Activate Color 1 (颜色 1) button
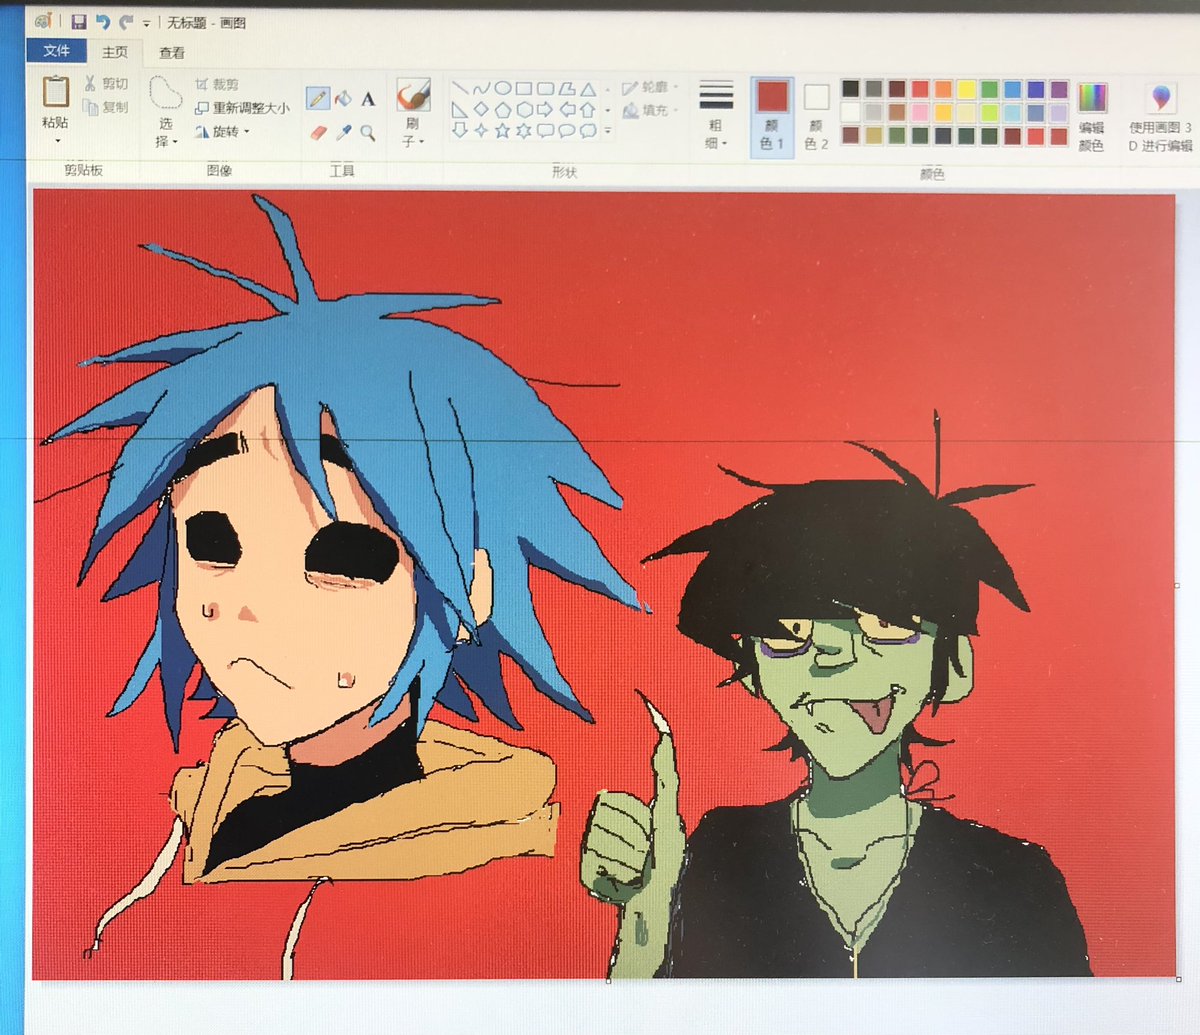The width and height of the screenshot is (1200, 1035). pyautogui.click(x=772, y=116)
